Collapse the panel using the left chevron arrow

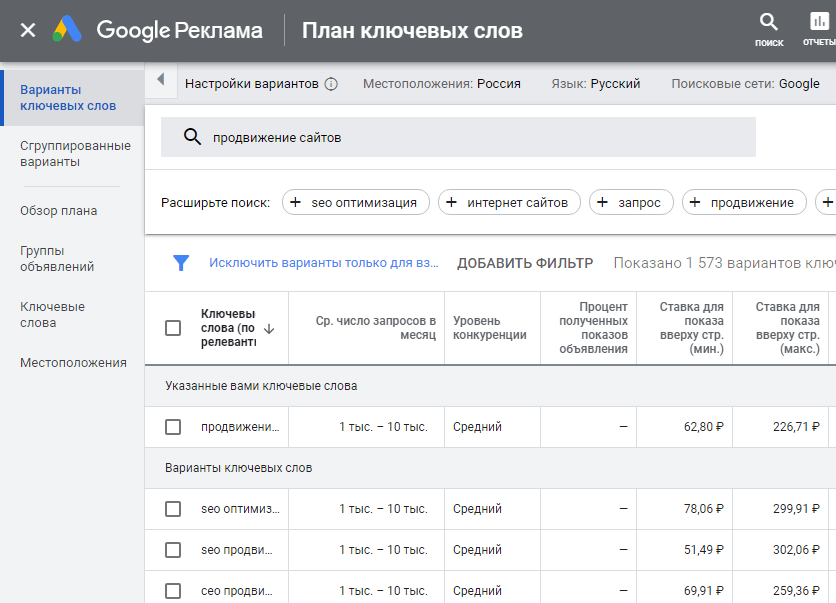click(x=162, y=79)
